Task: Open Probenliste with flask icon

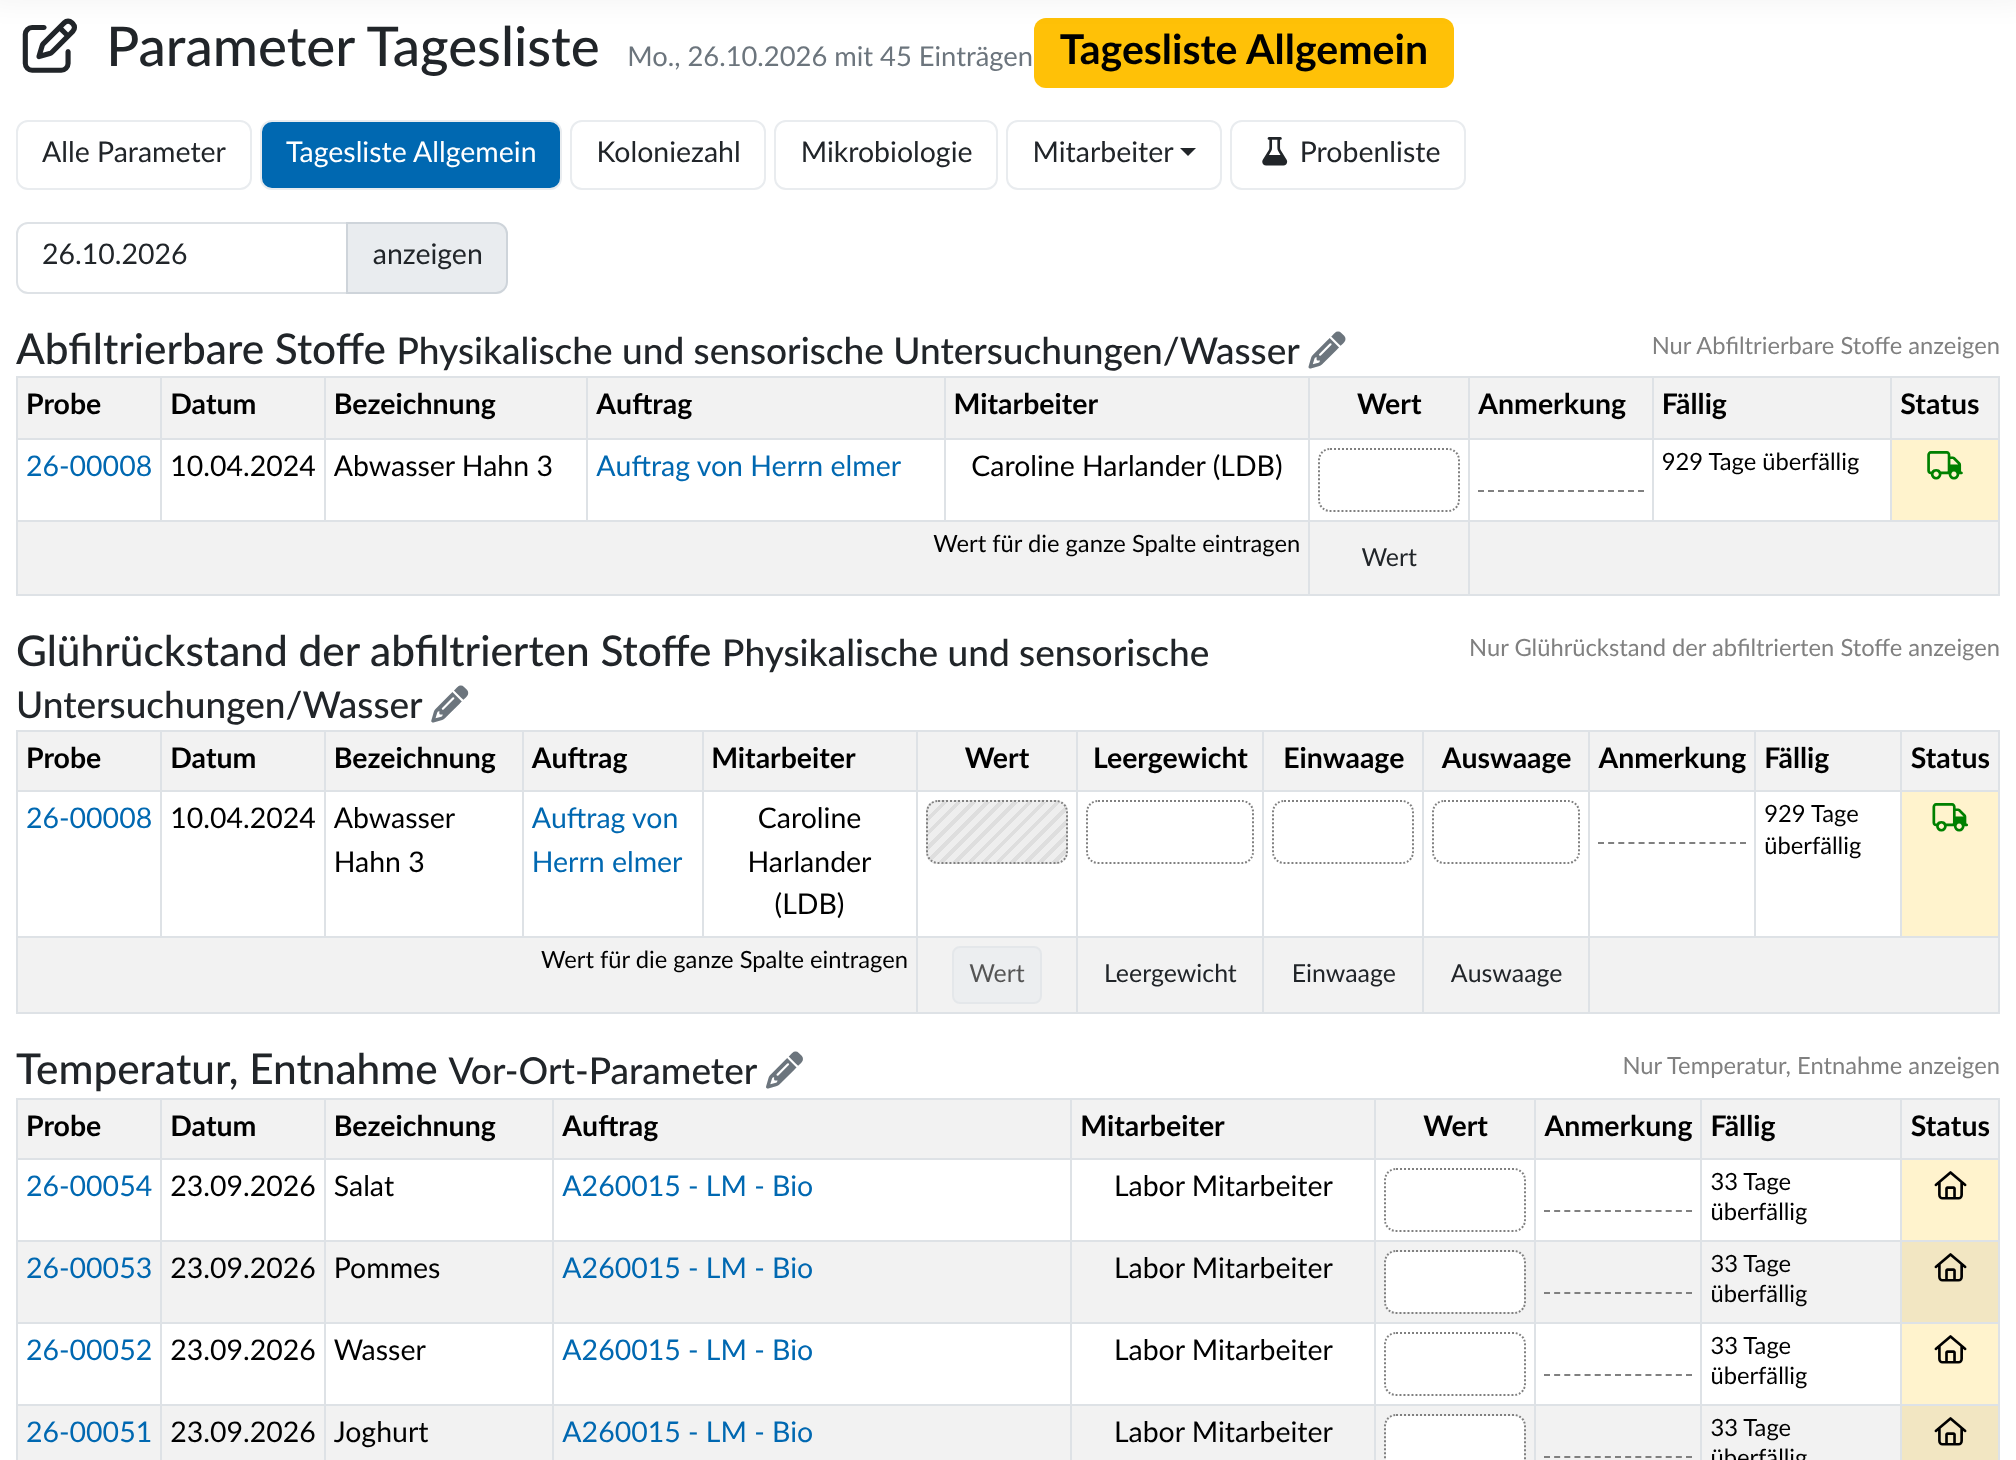Action: point(1348,154)
